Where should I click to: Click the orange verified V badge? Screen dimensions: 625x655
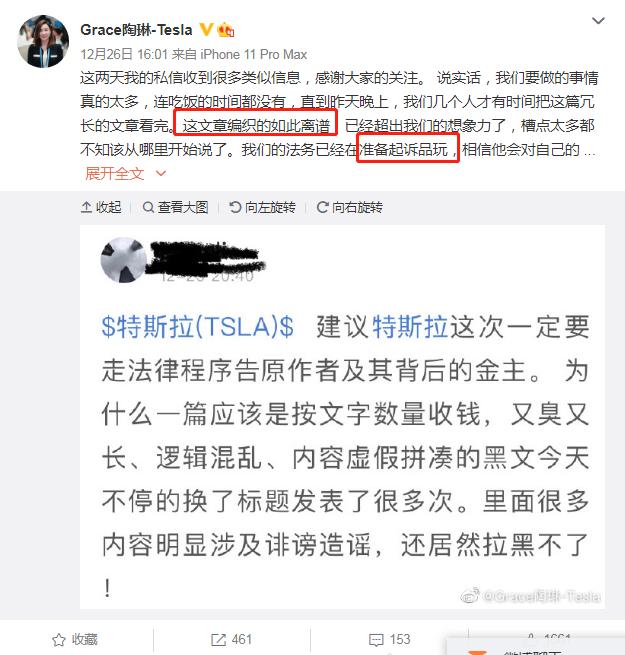tap(206, 29)
